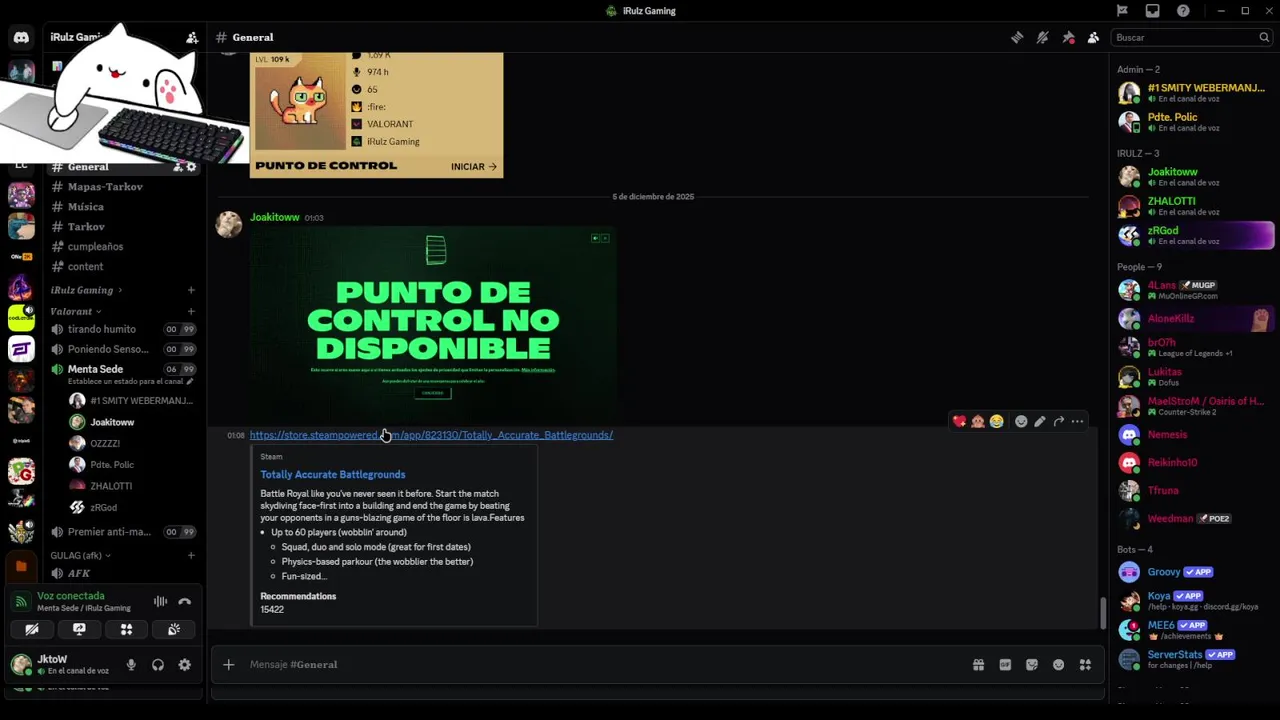Screen dimensions: 1280x720
Task: Open the Punto de Control No Disponible image
Action: (433, 324)
